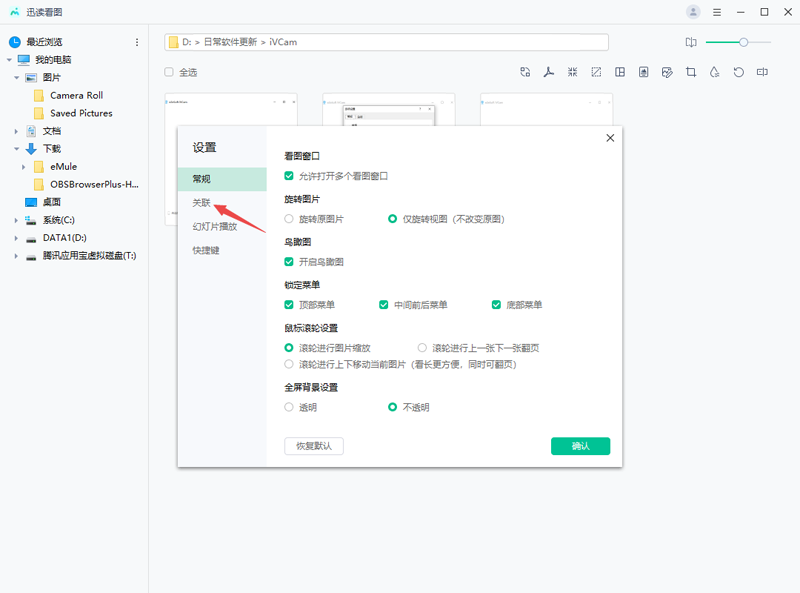Click the book flip-view icon beside zoom slider
The image size is (800, 593).
click(x=690, y=42)
